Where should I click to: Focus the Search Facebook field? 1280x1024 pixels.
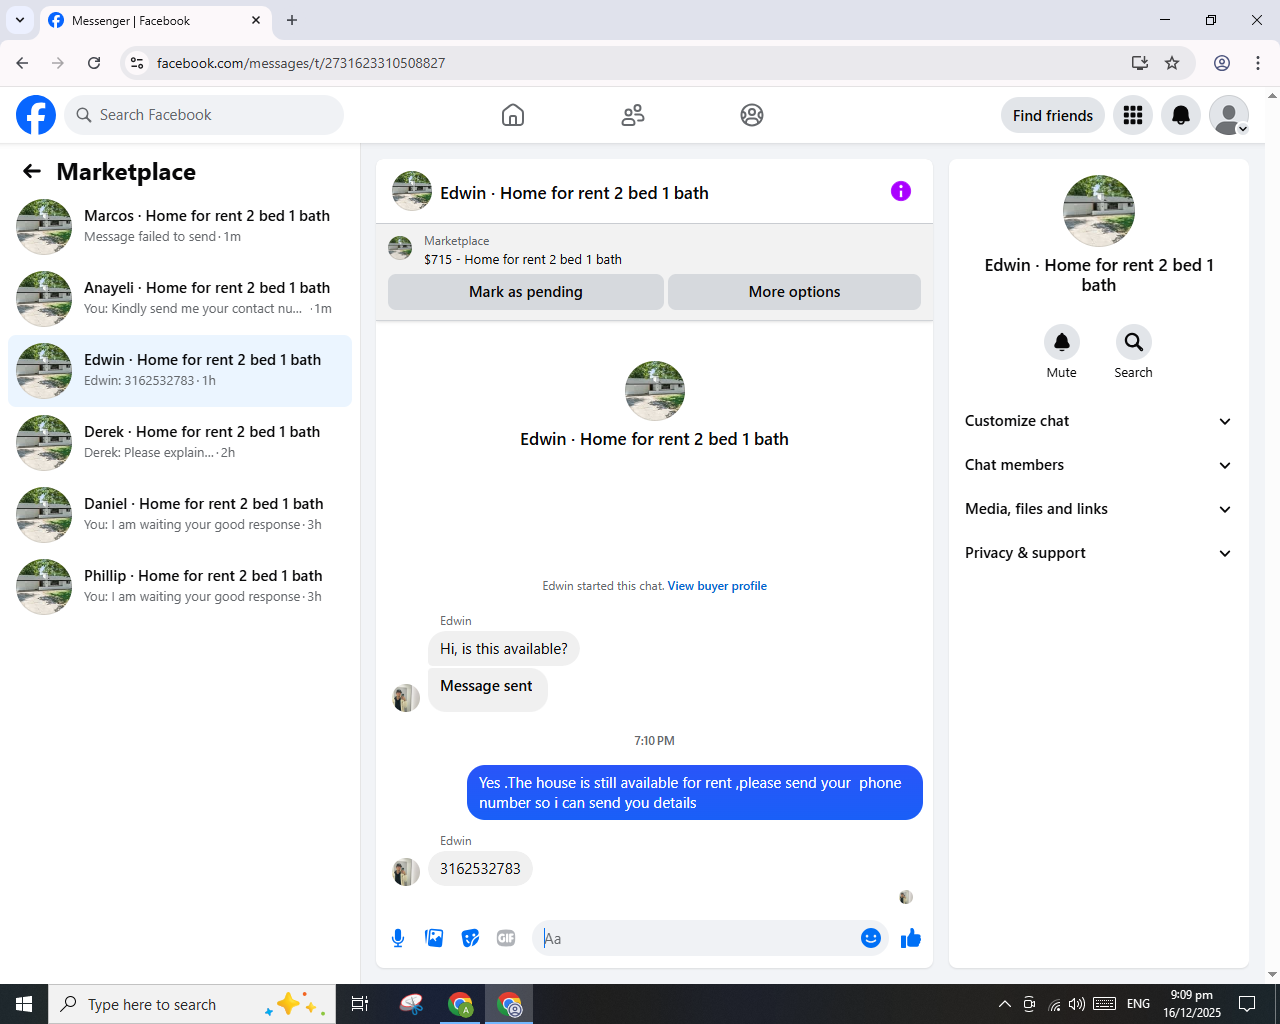coord(204,115)
